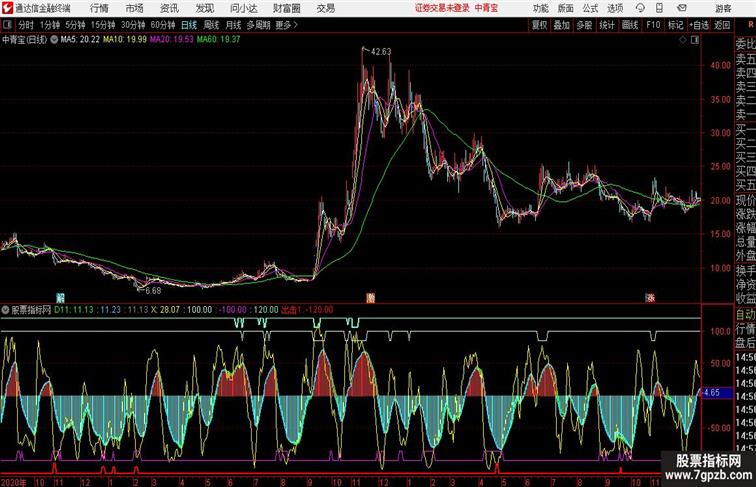The width and height of the screenshot is (756, 487).
Task: Open the 公式 menu
Action: 590,8
